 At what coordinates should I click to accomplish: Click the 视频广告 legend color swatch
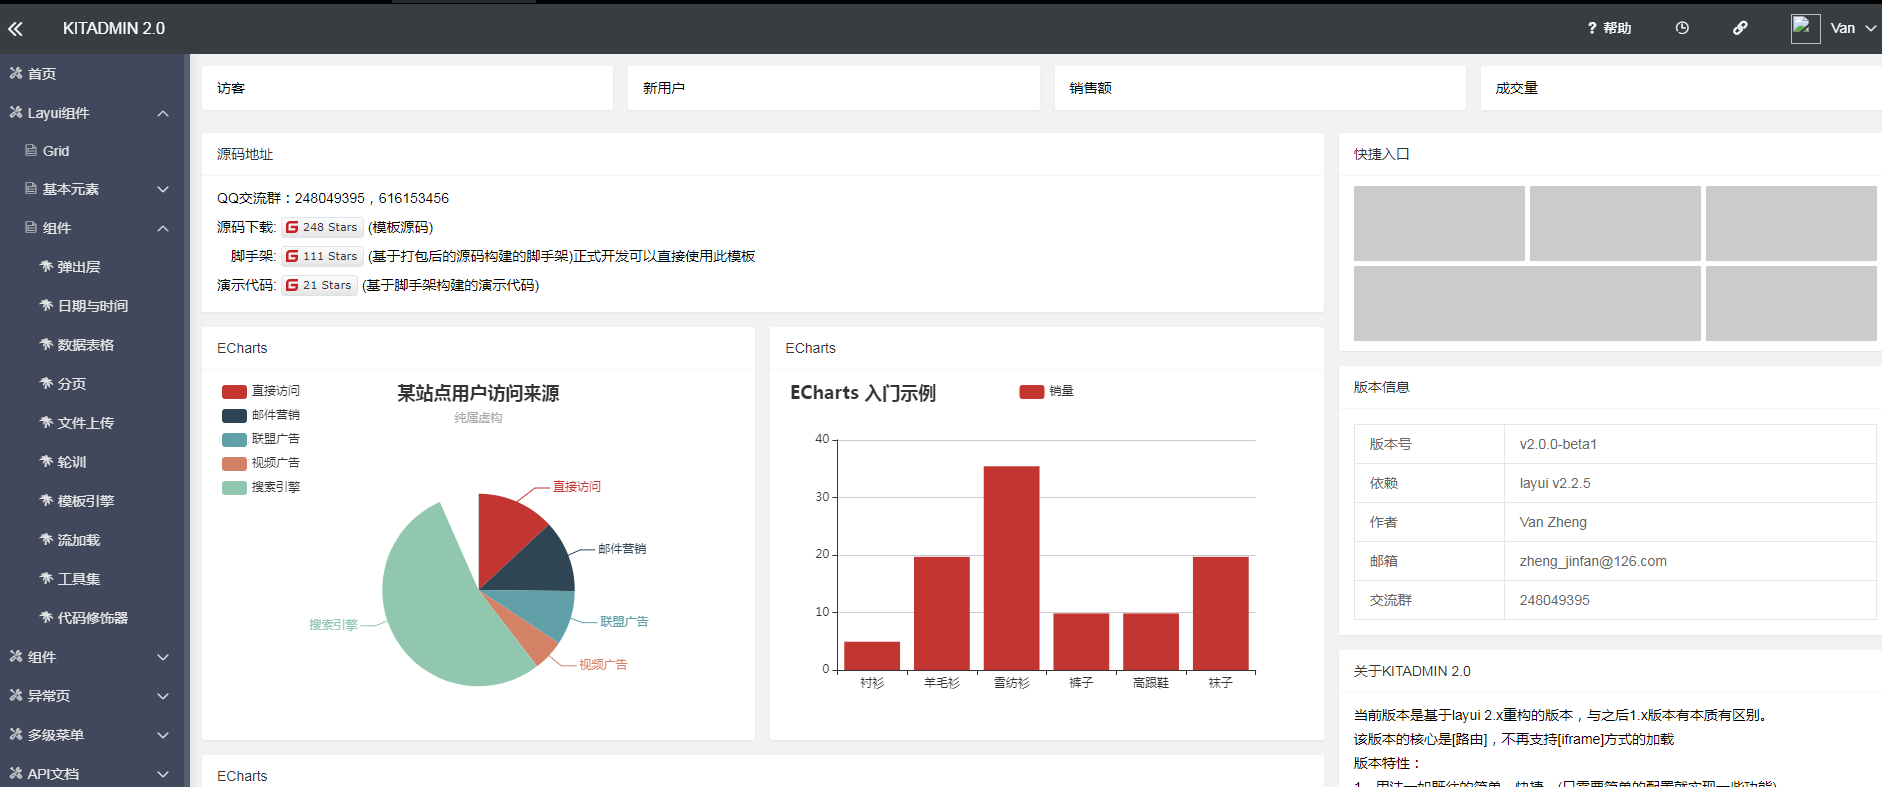point(234,463)
